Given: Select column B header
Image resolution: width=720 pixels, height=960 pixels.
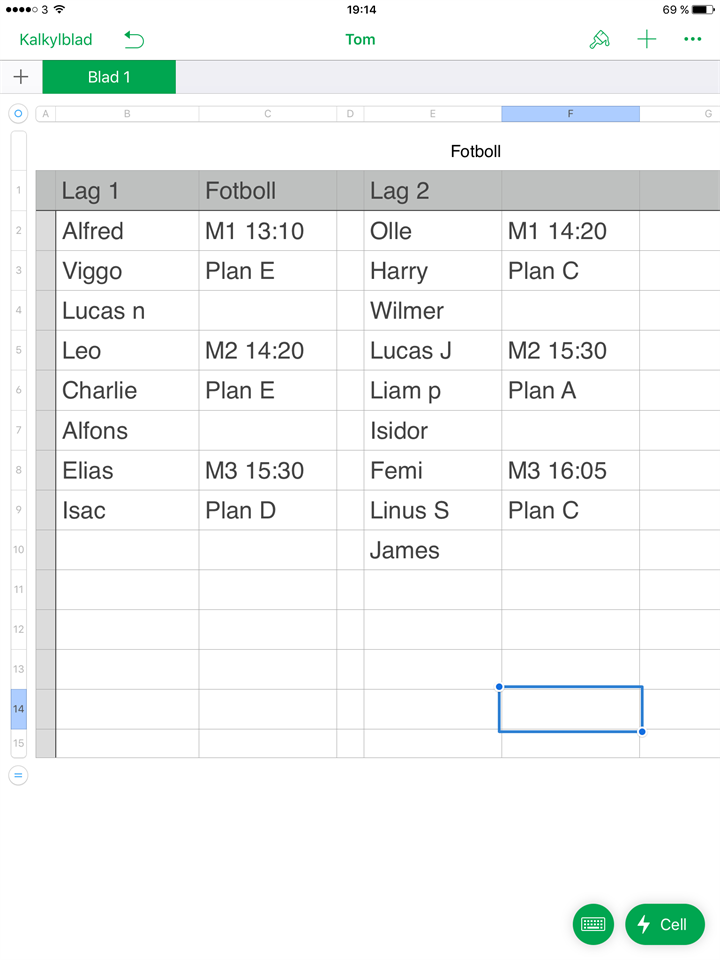Looking at the screenshot, I should pyautogui.click(x=127, y=114).
